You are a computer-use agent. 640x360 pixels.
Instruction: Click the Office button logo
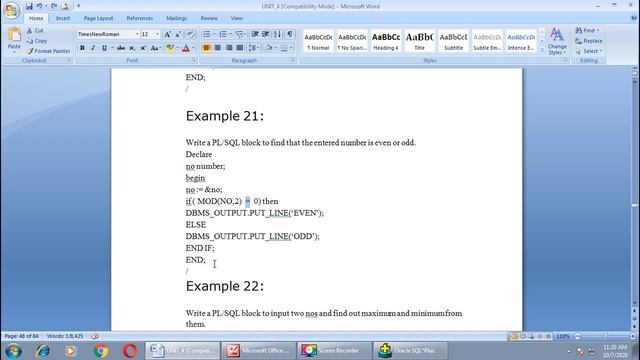(x=11, y=10)
